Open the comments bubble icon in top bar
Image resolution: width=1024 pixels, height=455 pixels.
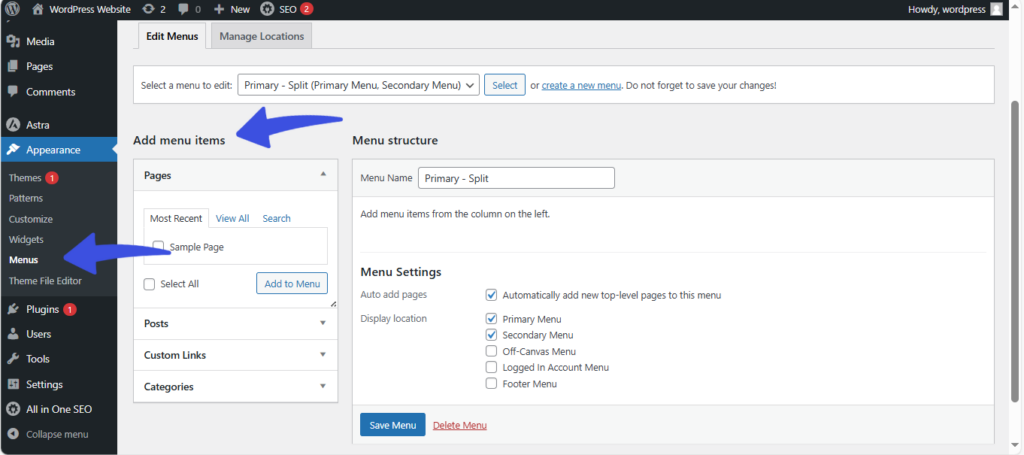(x=184, y=9)
